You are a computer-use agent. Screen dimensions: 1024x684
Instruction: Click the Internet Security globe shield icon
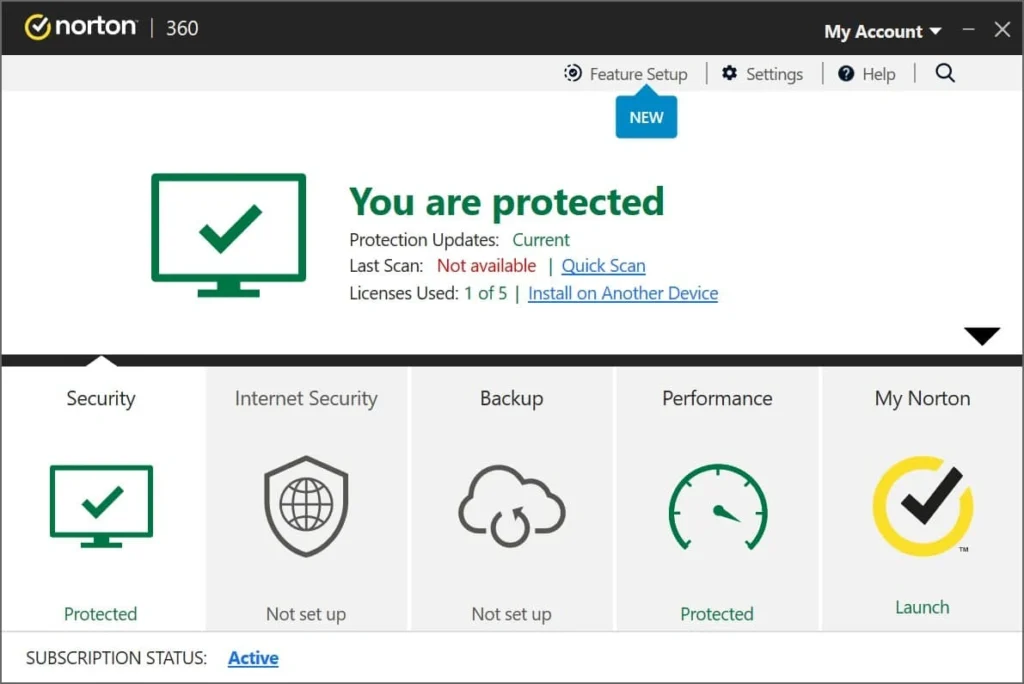coord(306,507)
